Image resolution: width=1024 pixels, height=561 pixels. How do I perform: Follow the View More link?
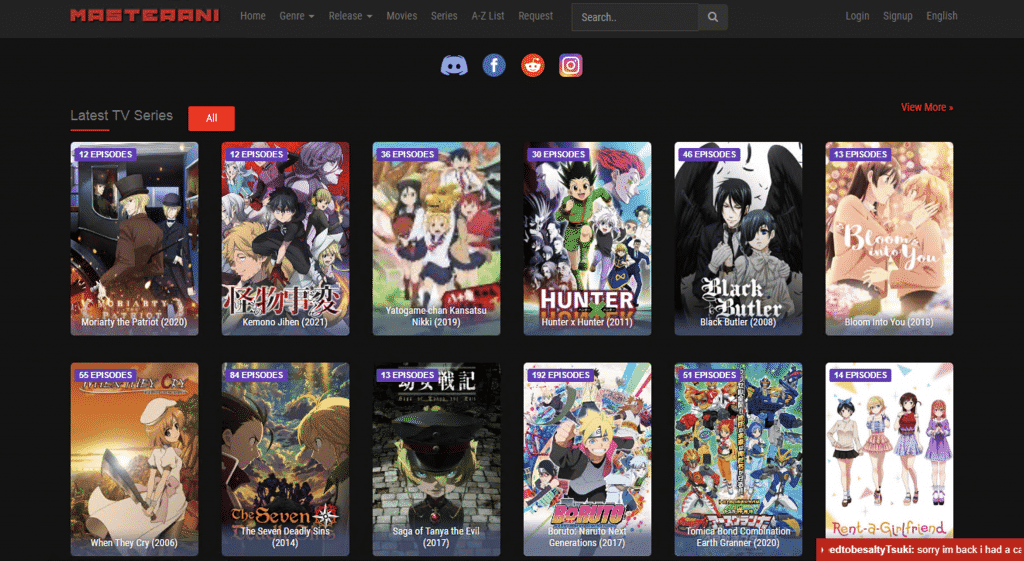pyautogui.click(x=926, y=107)
